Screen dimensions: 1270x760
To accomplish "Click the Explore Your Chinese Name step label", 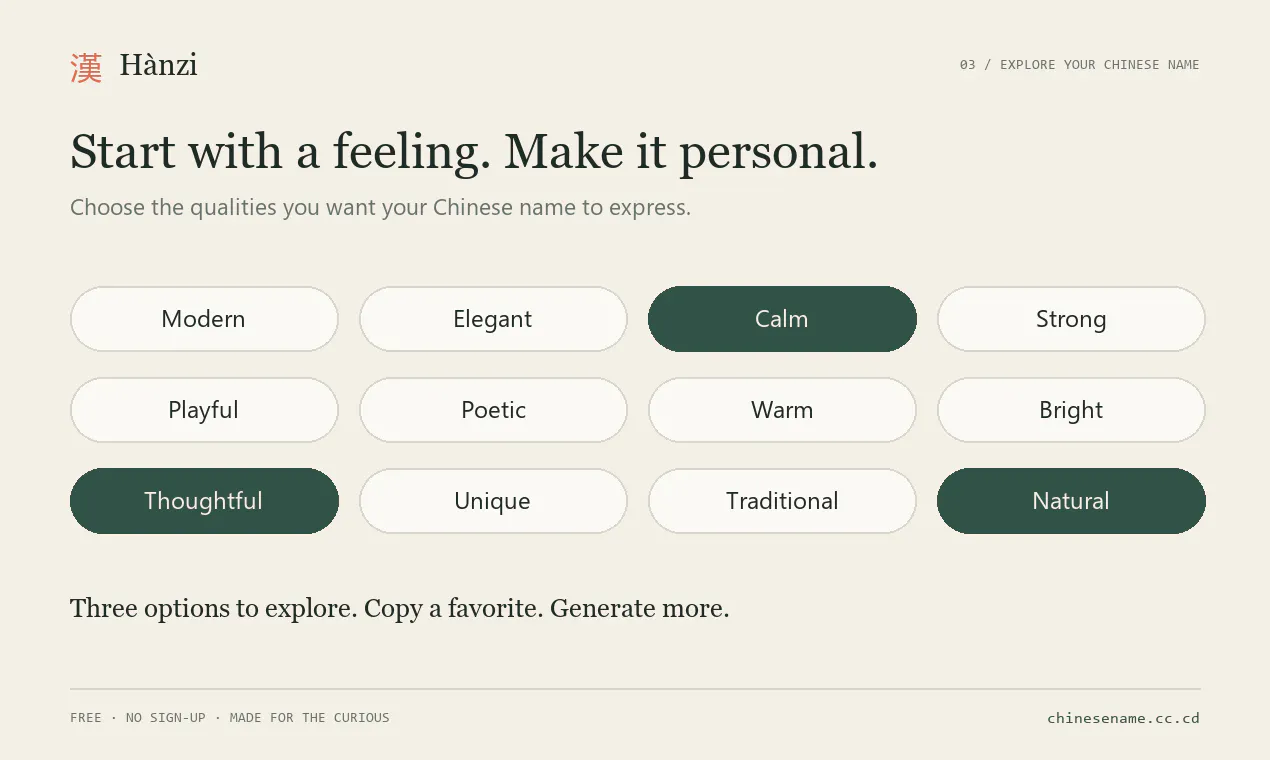I will [x=1079, y=65].
